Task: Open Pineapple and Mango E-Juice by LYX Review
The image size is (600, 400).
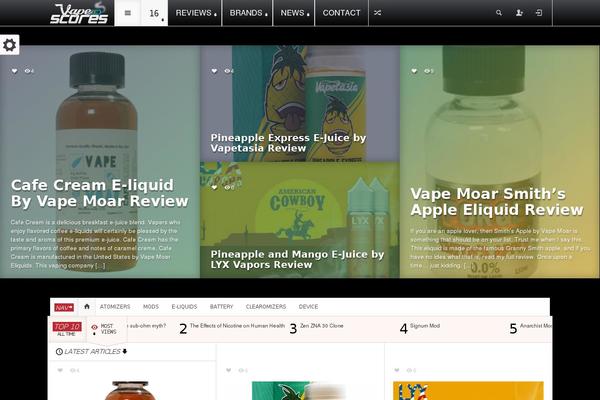Action: [x=297, y=259]
